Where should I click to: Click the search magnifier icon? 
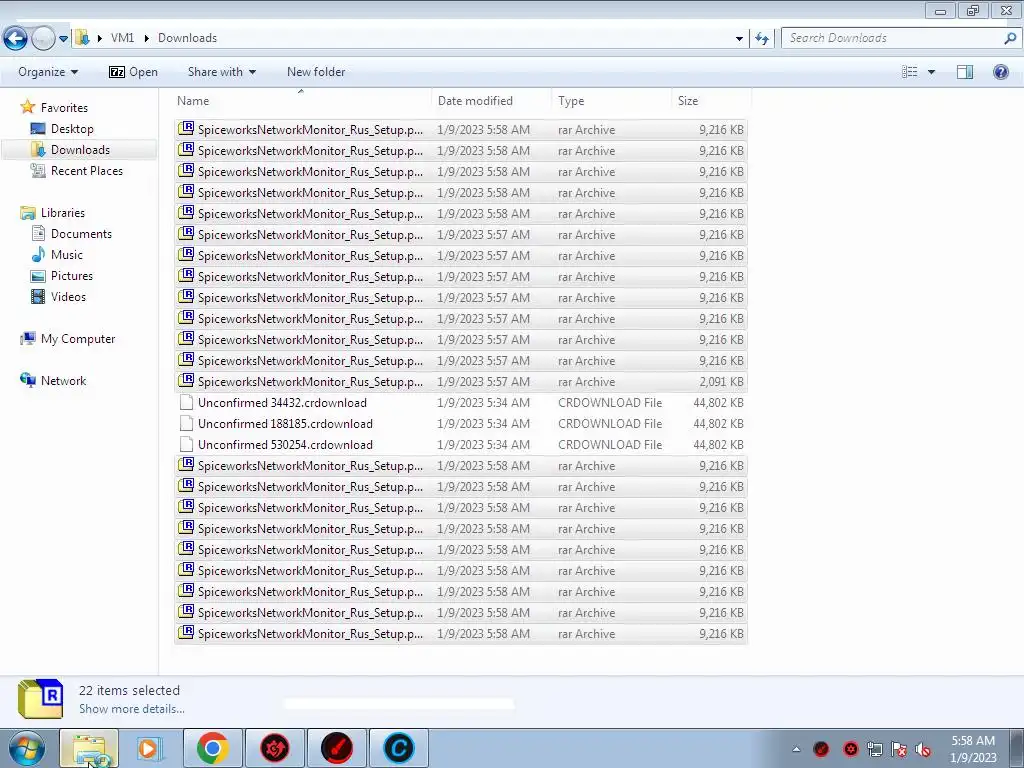[x=1010, y=38]
